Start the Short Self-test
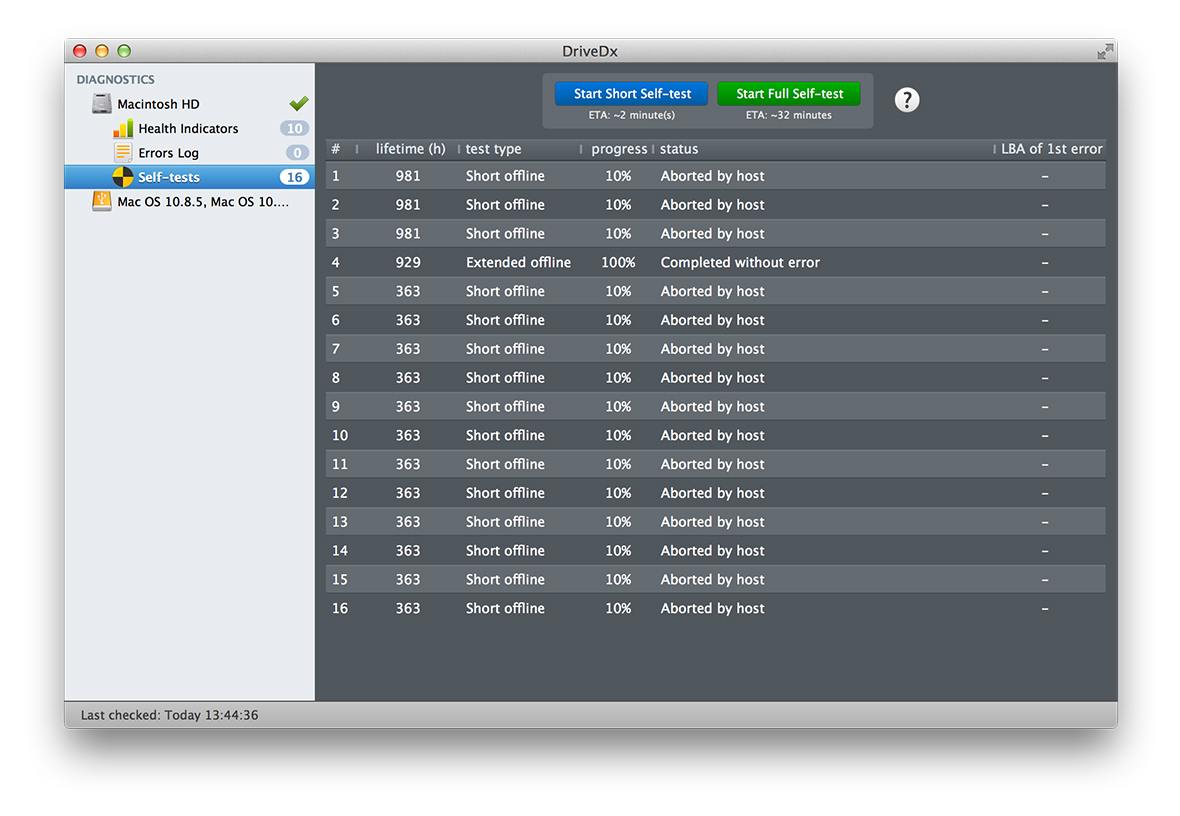The image size is (1180, 816). coord(631,93)
